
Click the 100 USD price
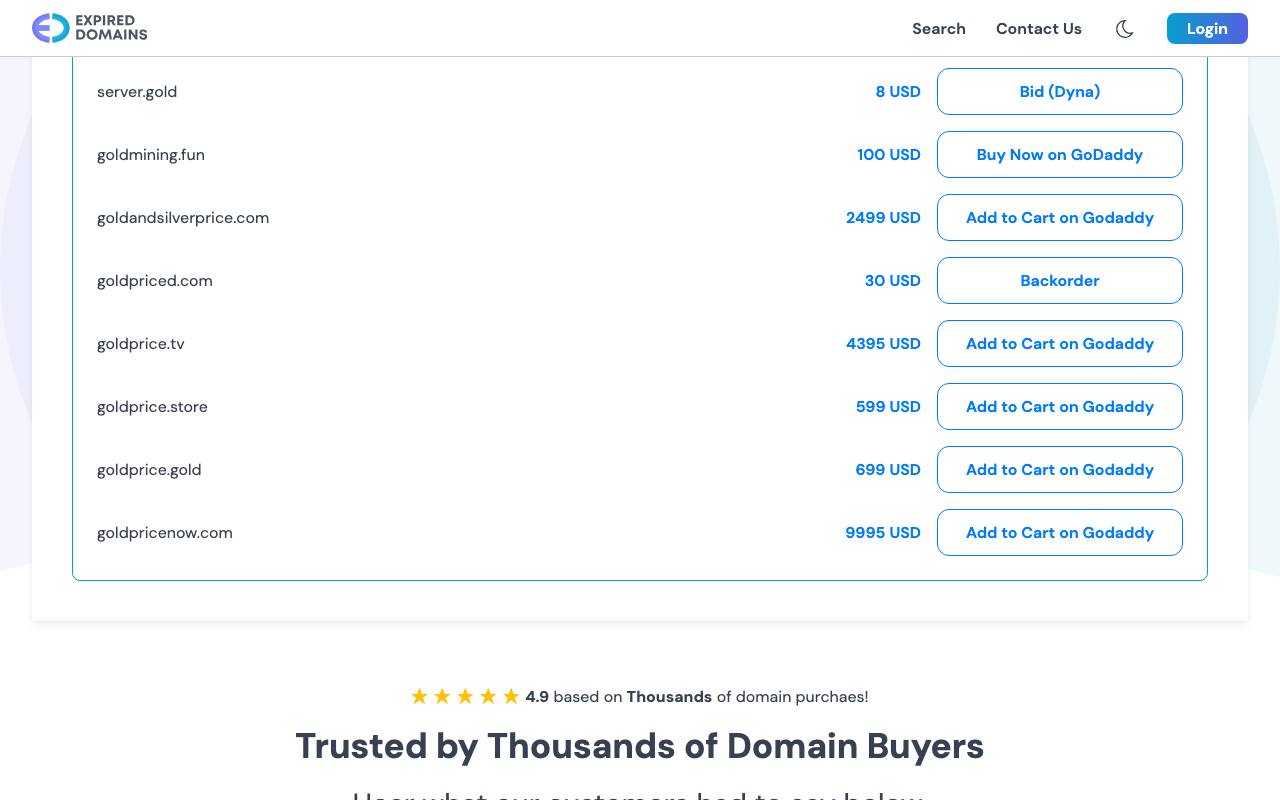click(x=889, y=155)
